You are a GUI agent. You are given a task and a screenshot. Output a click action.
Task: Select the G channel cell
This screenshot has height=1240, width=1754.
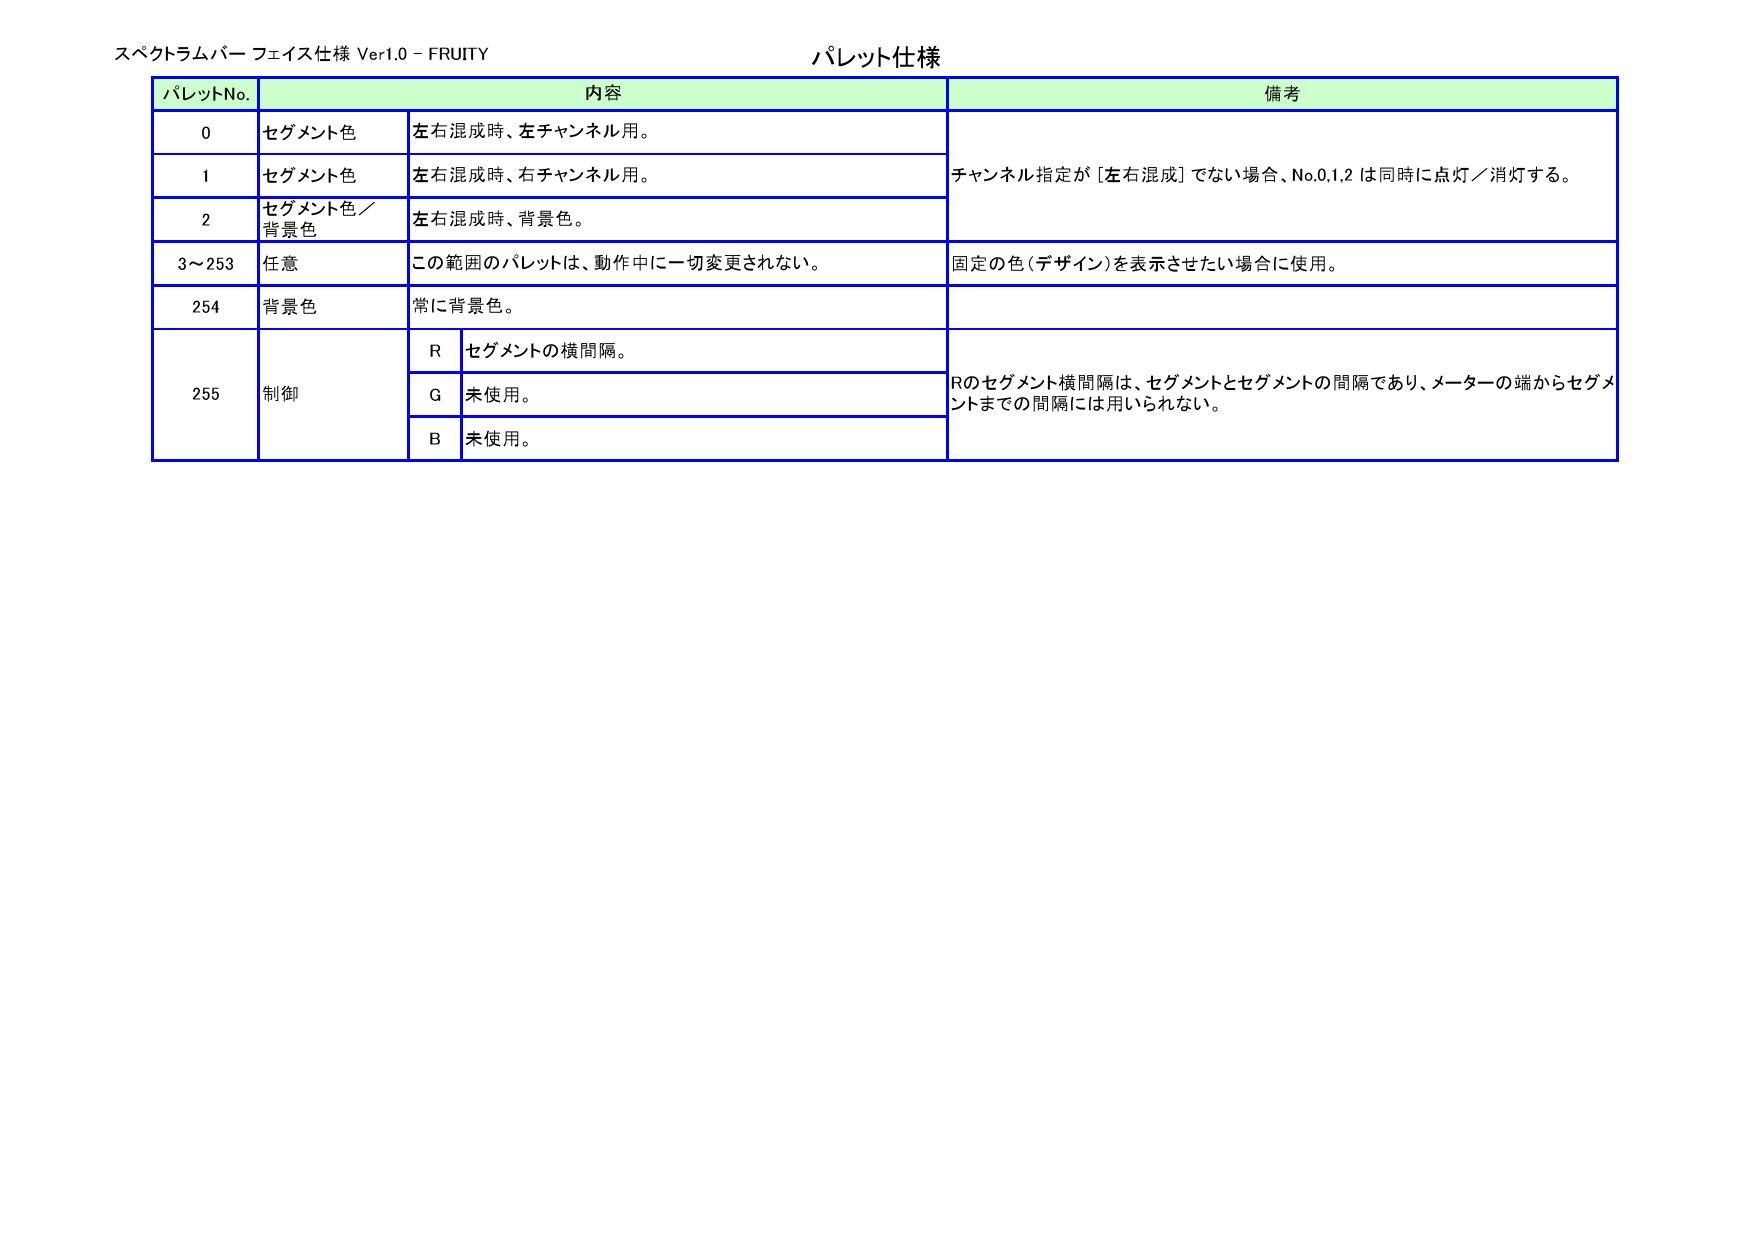[x=435, y=395]
